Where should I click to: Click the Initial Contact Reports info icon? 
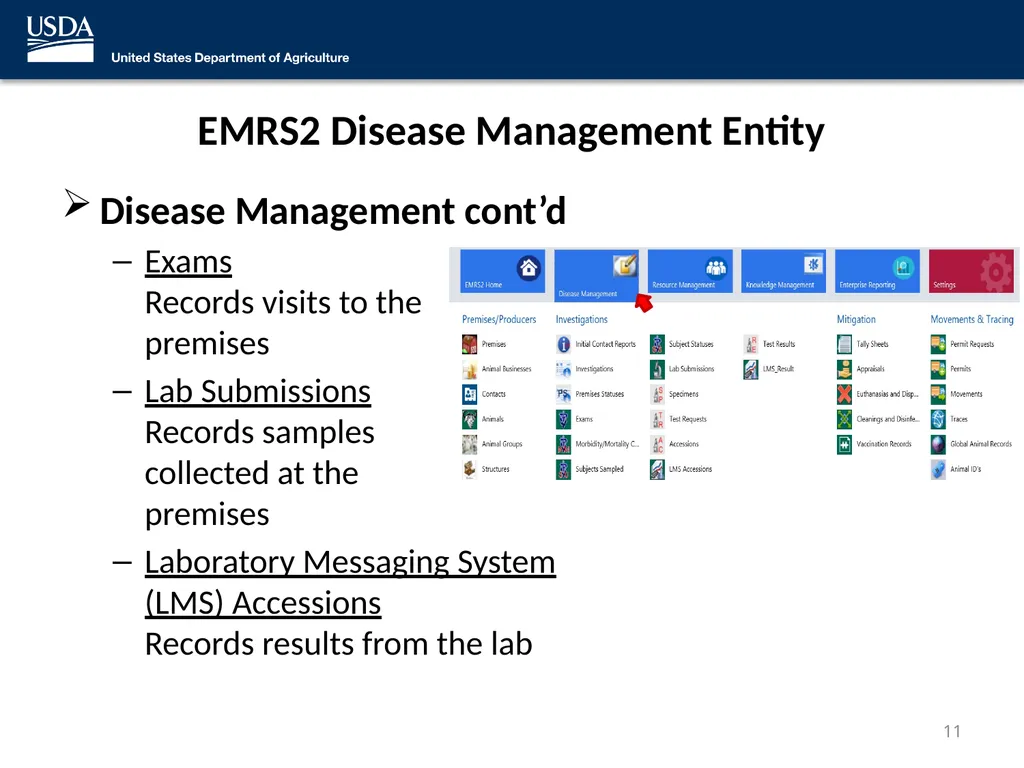point(564,344)
